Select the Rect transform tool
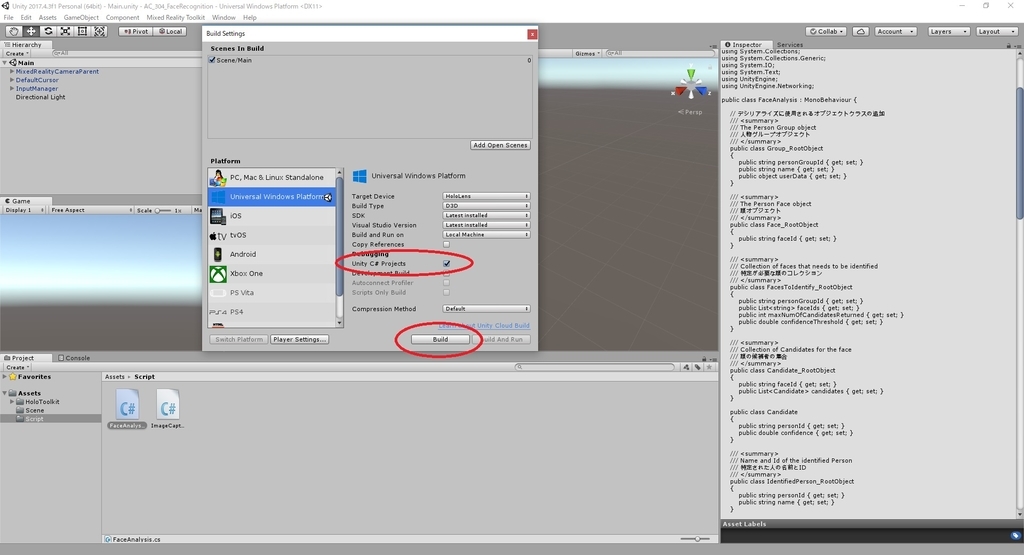Image resolution: width=1024 pixels, height=555 pixels. point(82,31)
